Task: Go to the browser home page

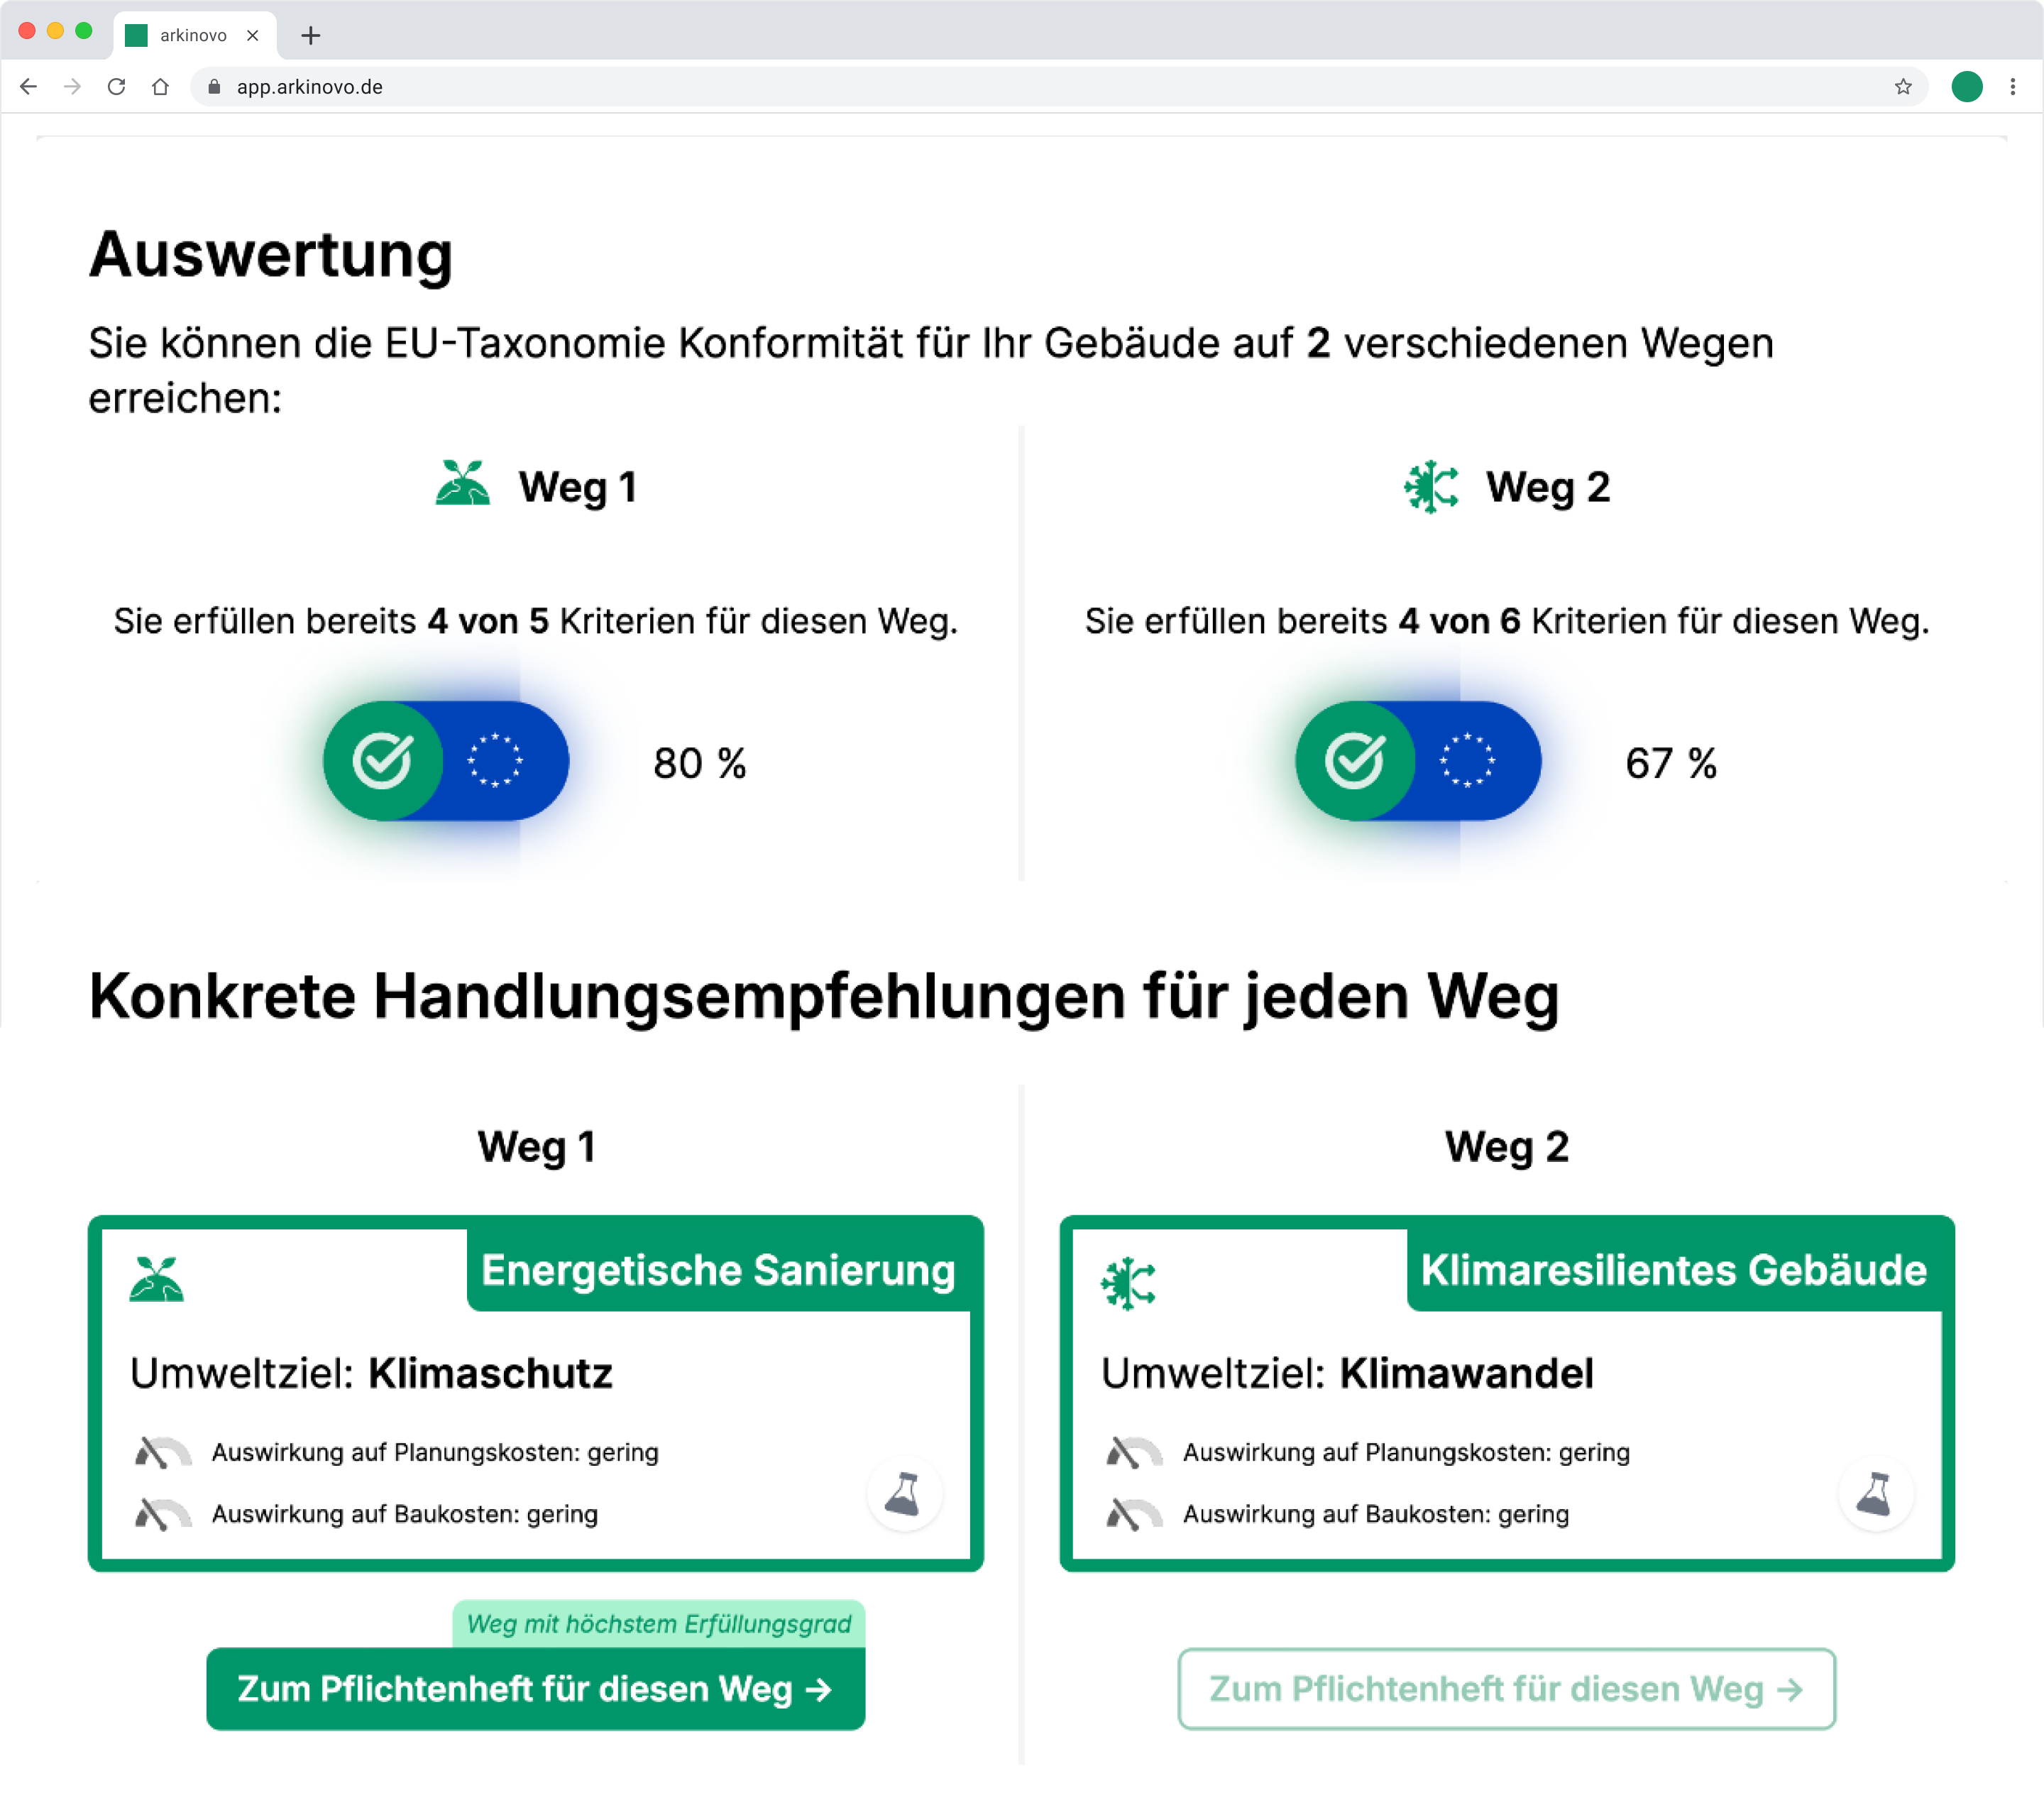Action: pyautogui.click(x=160, y=87)
